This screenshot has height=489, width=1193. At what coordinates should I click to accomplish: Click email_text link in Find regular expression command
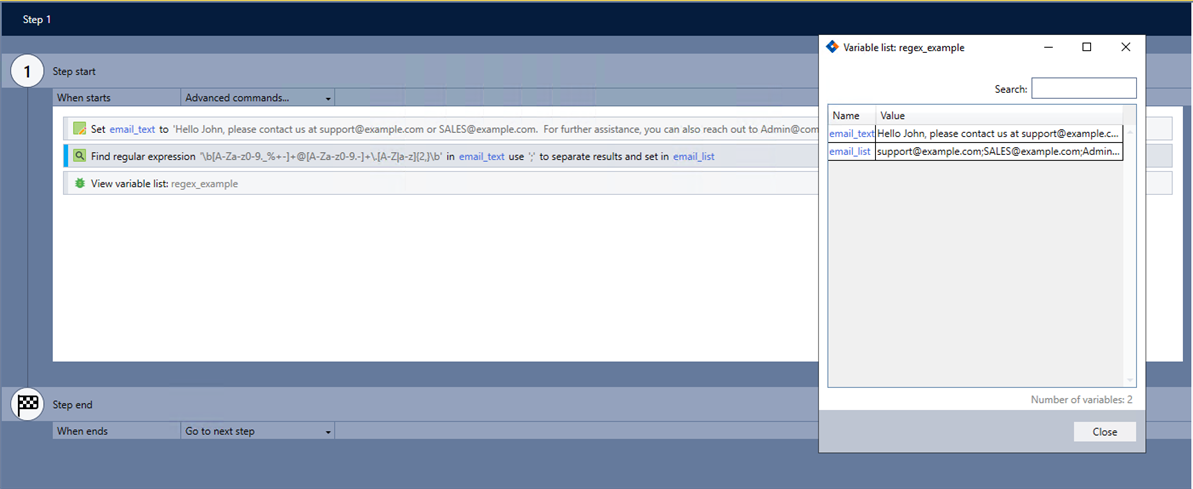coord(482,157)
